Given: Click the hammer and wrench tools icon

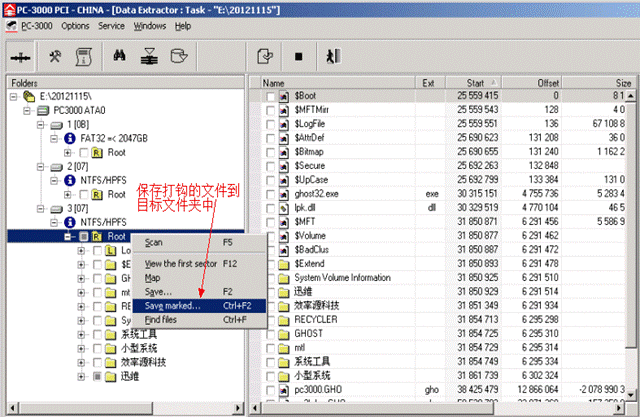Looking at the screenshot, I should (55, 57).
